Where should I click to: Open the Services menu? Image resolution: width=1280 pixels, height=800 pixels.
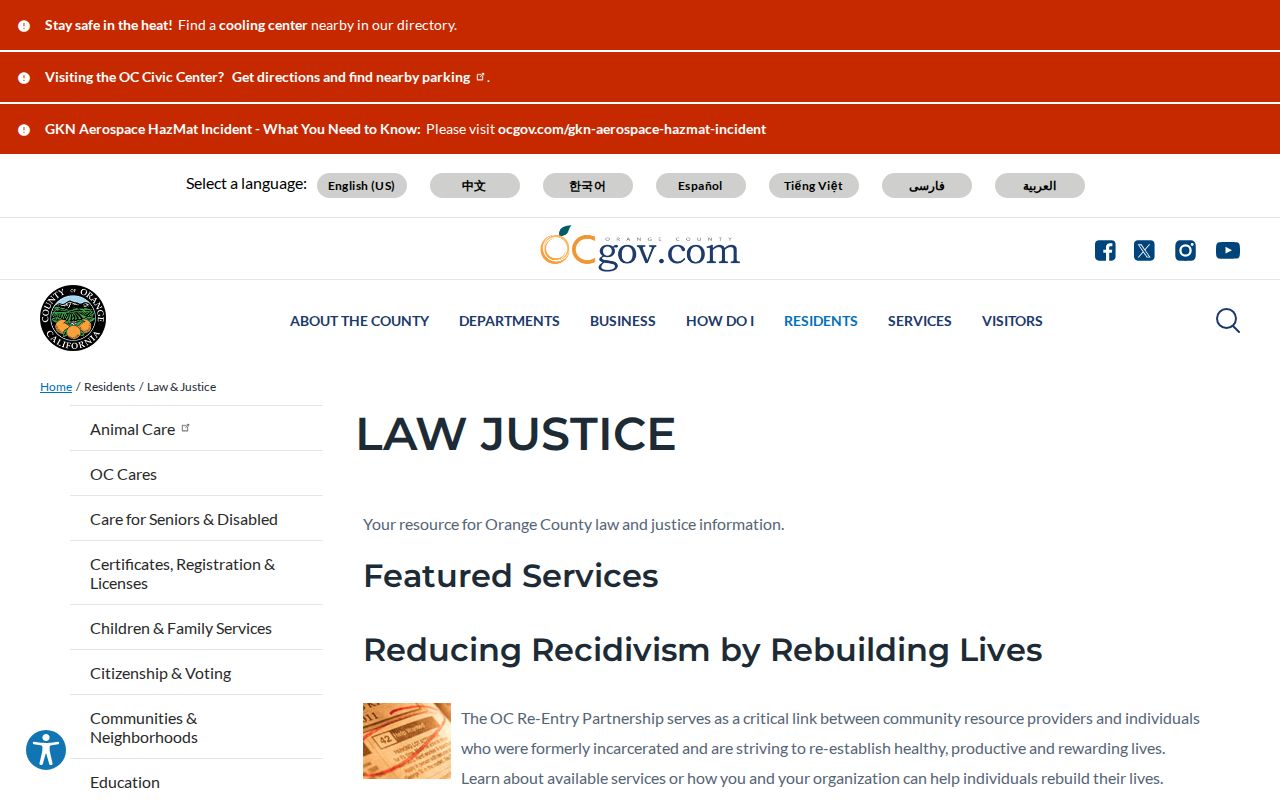(920, 321)
